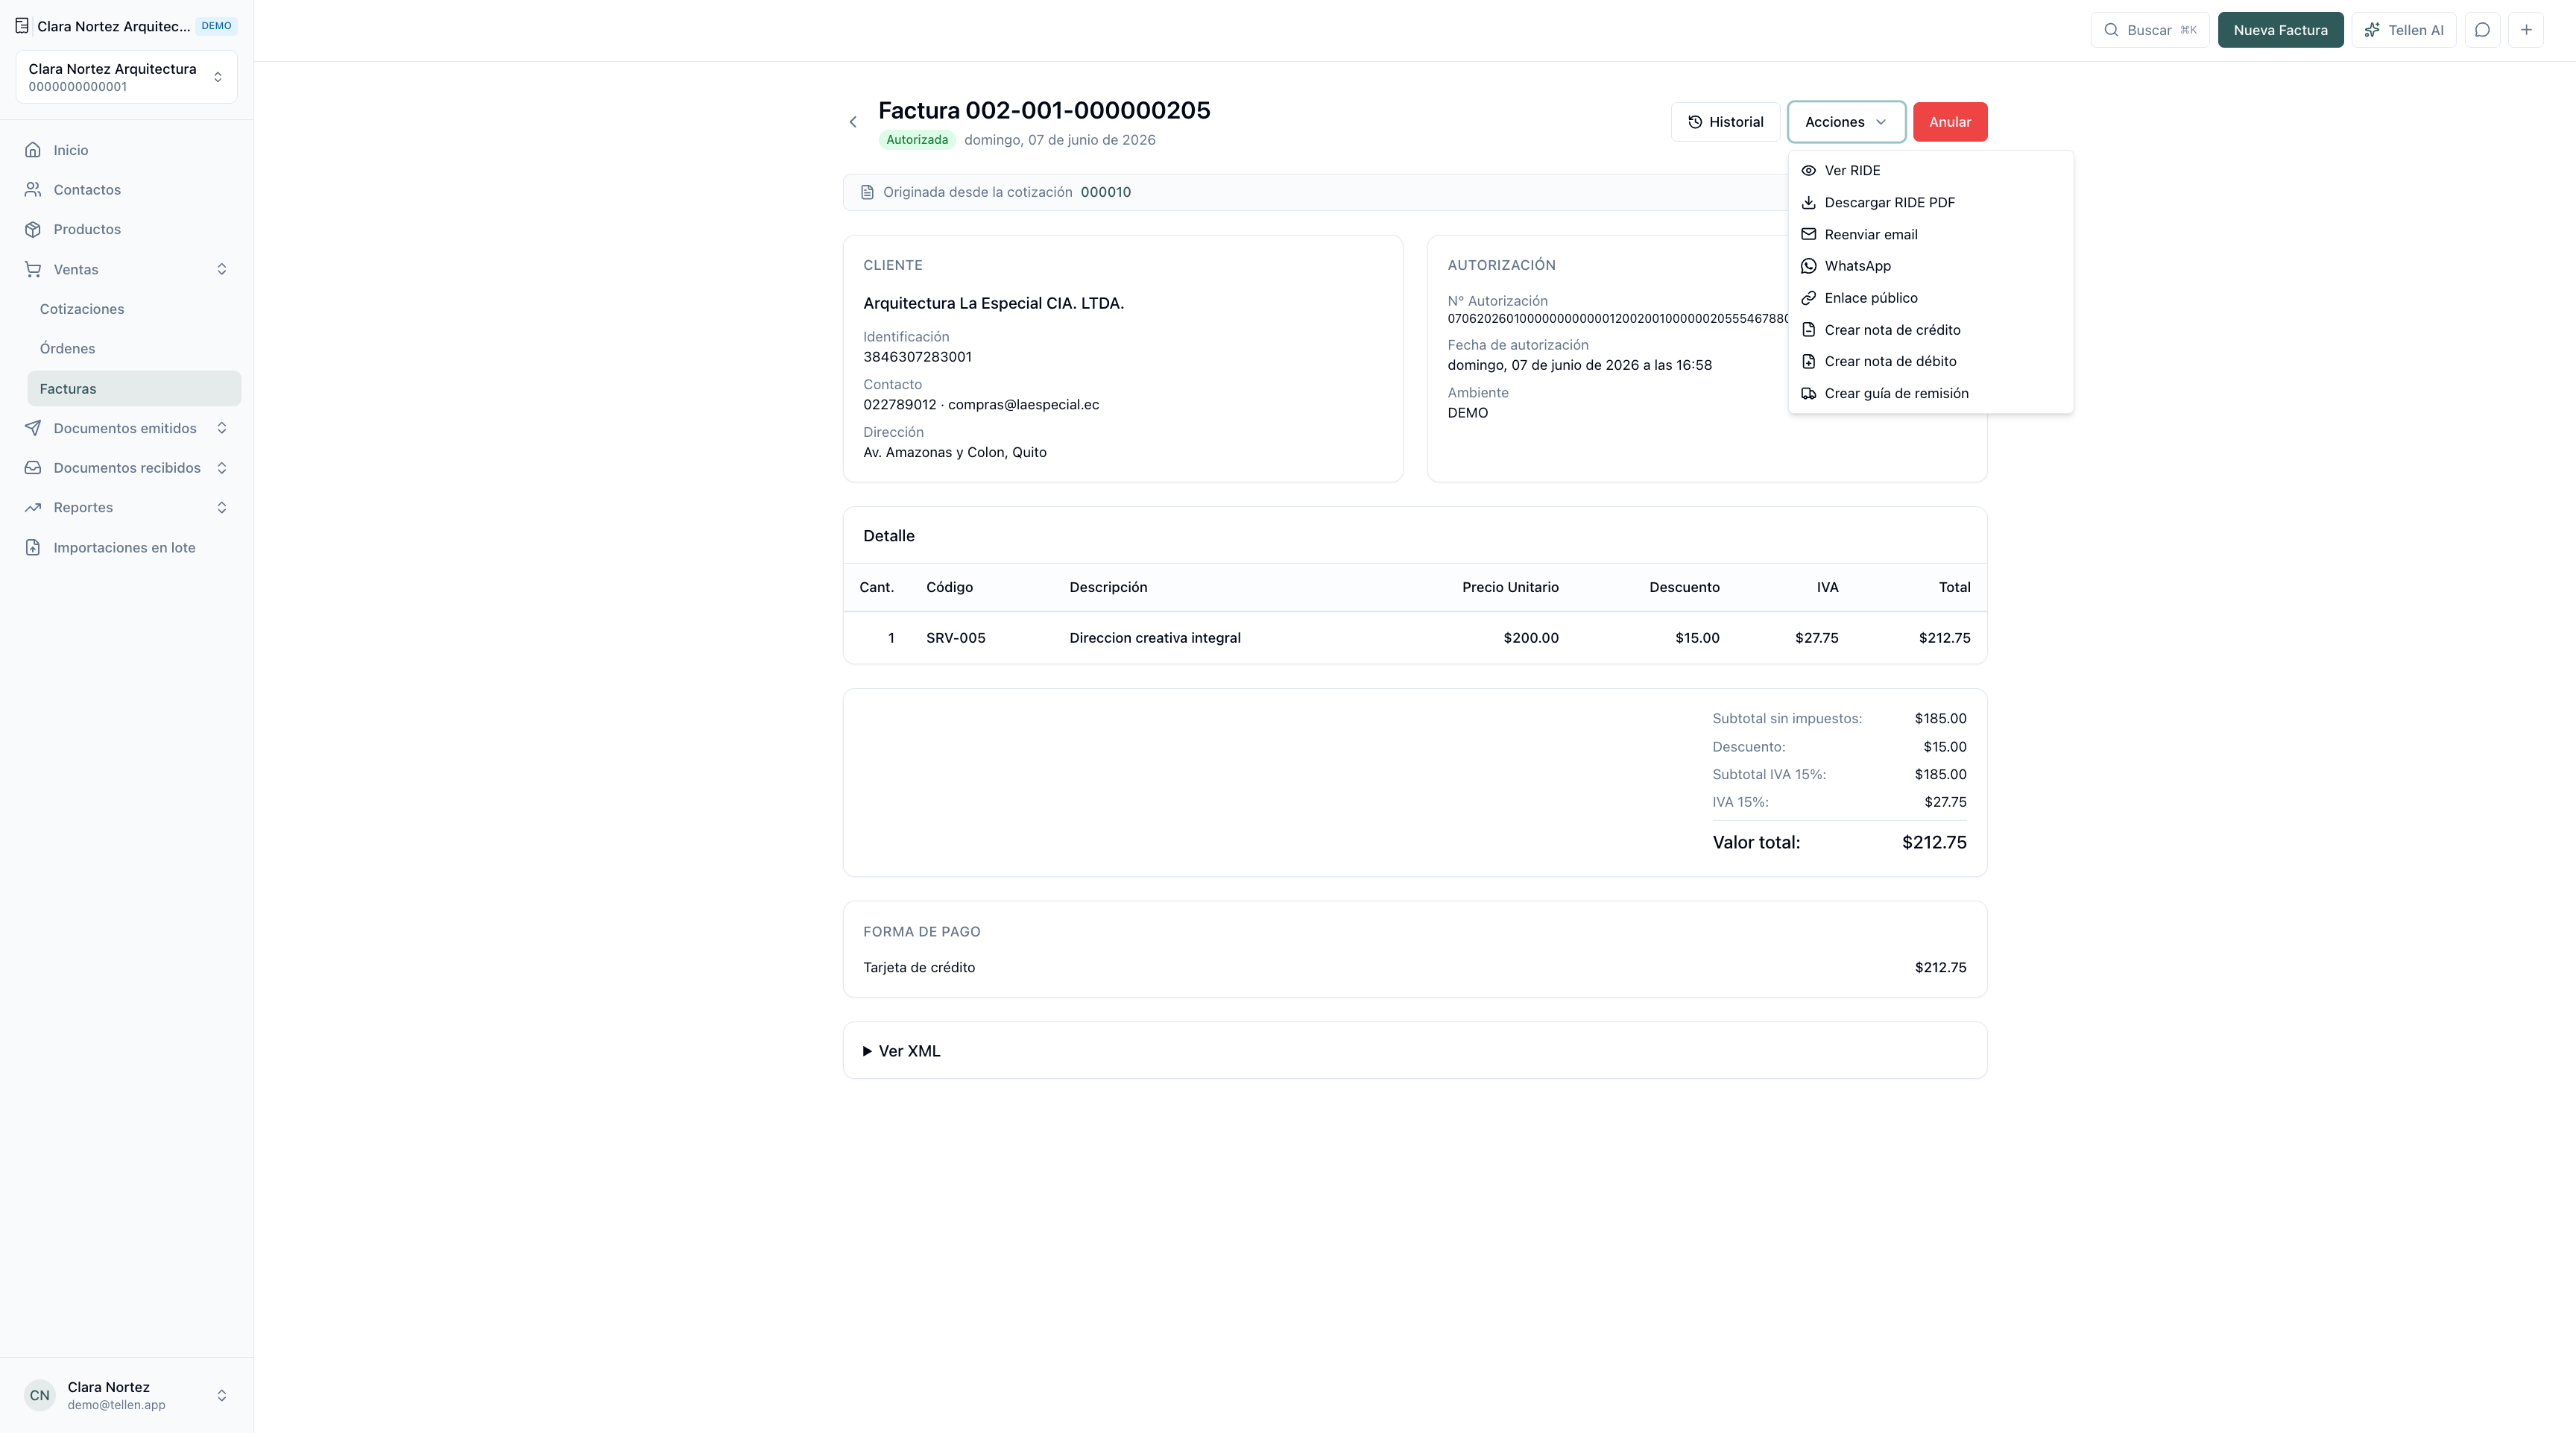The image size is (2576, 1433).
Task: Click address Av. Amazonas y Colon, Quito
Action: tap(954, 453)
